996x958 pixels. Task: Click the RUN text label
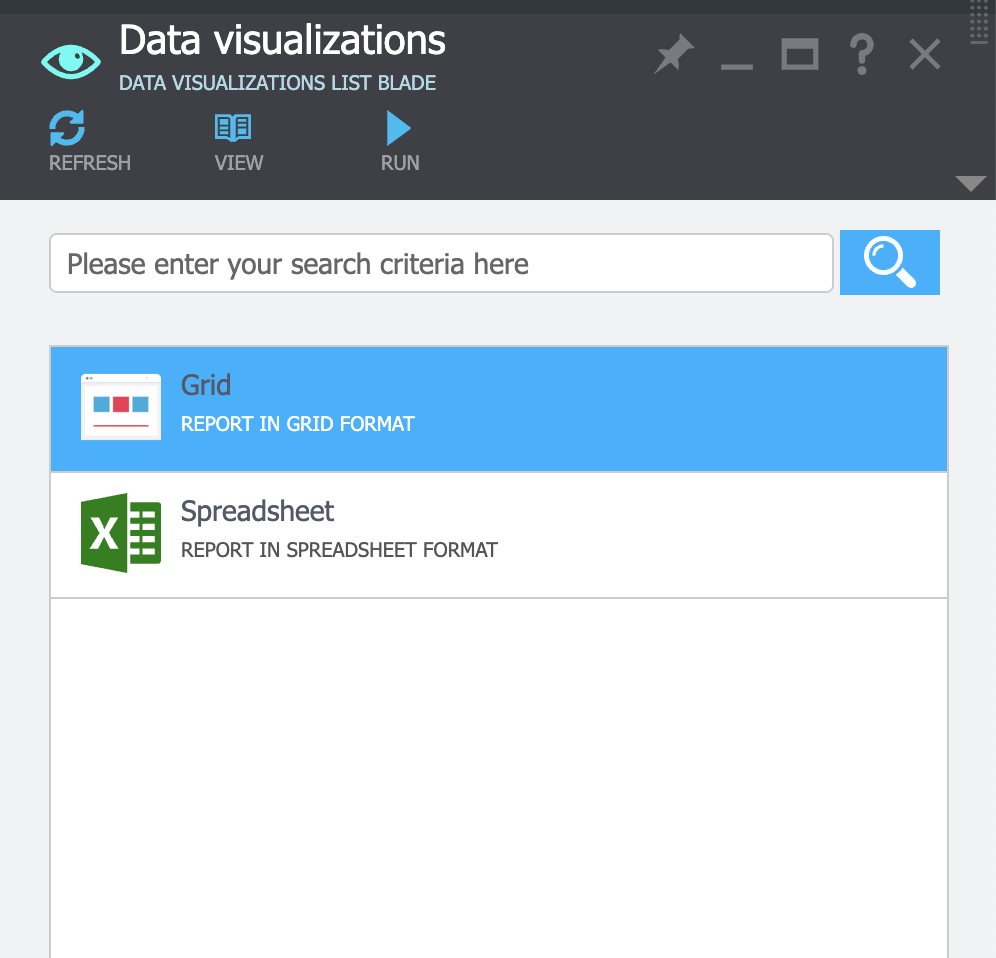pos(400,163)
